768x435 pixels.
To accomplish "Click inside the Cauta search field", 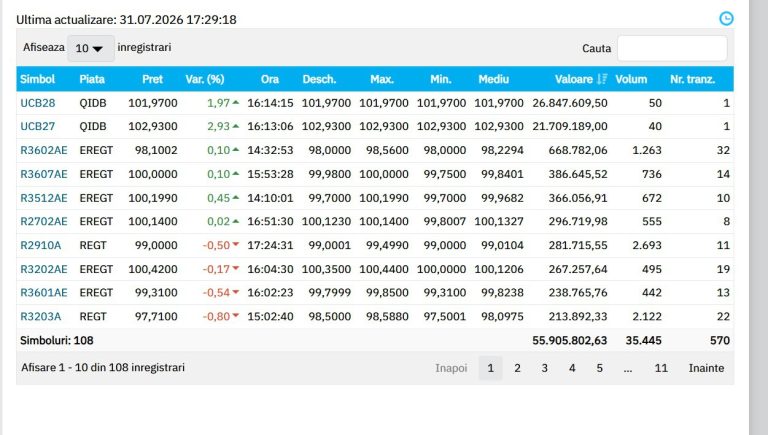I will [672, 48].
